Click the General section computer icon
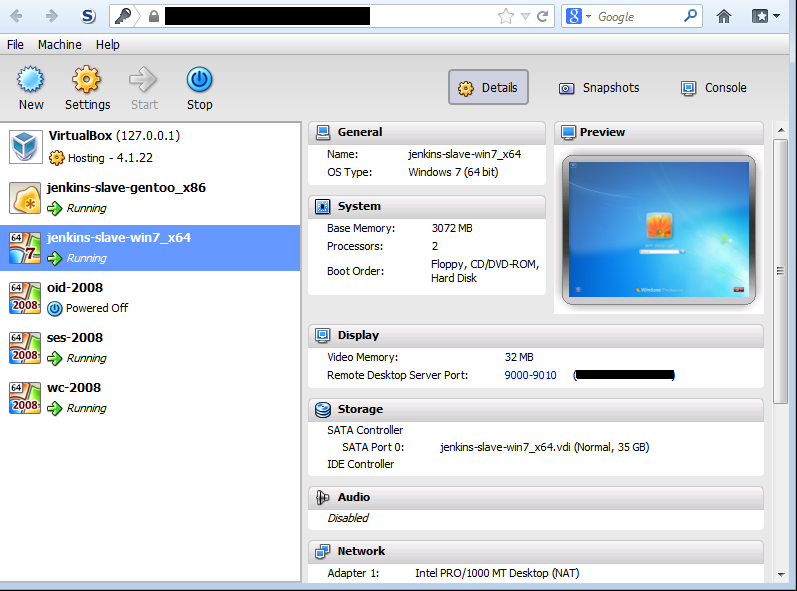 (323, 132)
